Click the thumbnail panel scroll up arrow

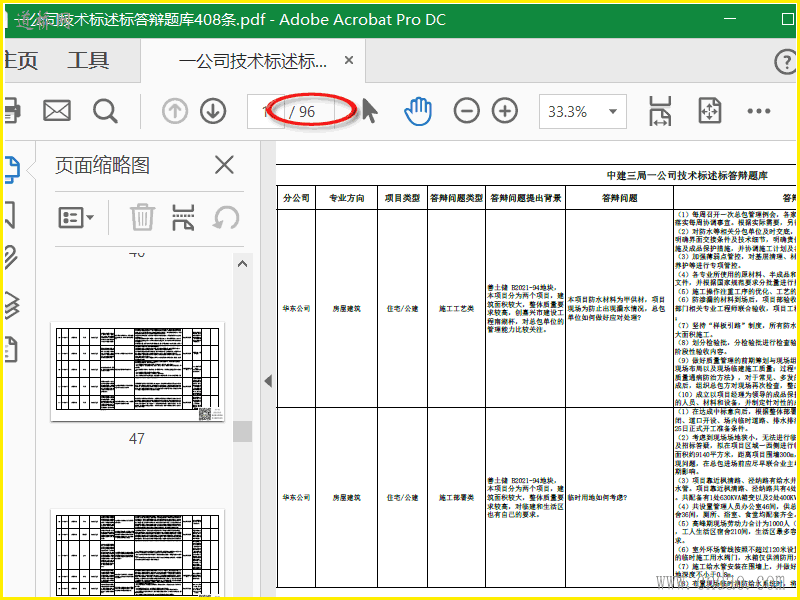click(x=242, y=264)
